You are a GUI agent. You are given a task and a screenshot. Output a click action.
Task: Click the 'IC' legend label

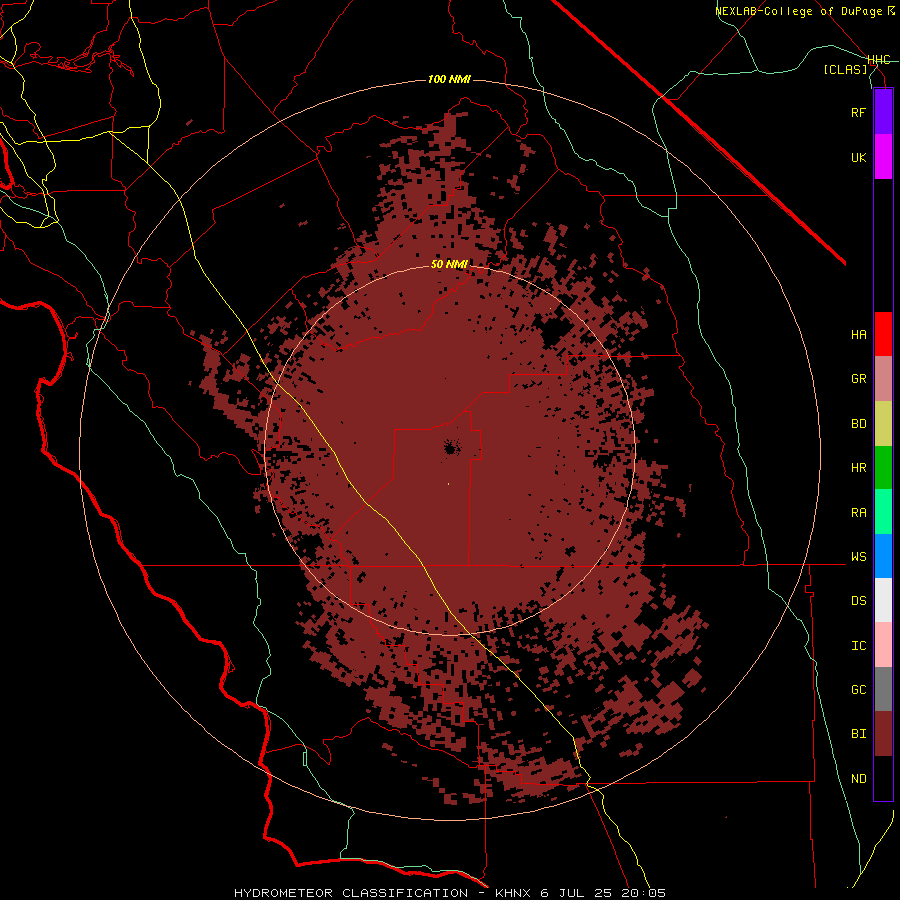click(858, 646)
